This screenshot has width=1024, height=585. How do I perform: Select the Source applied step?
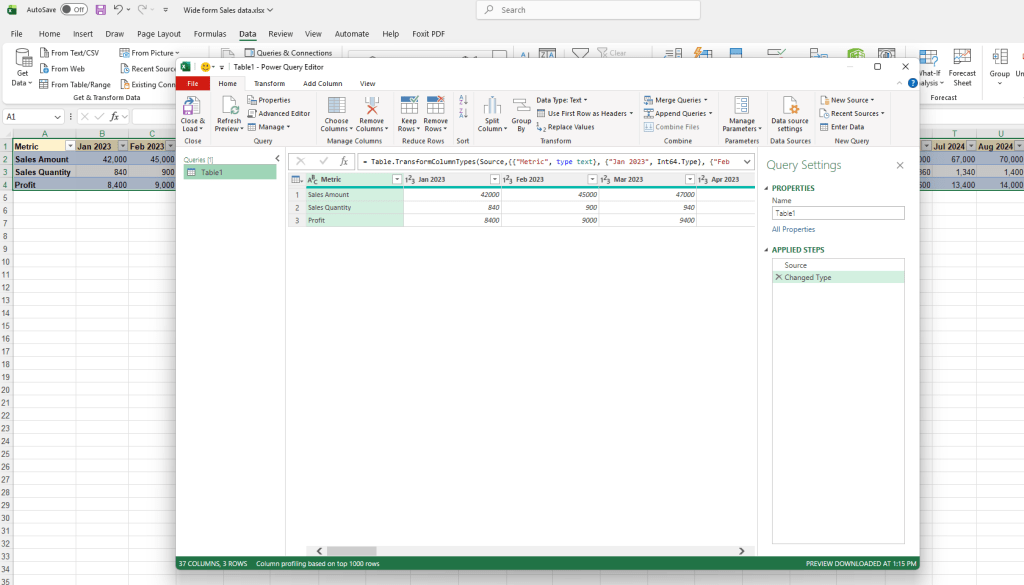(795, 265)
